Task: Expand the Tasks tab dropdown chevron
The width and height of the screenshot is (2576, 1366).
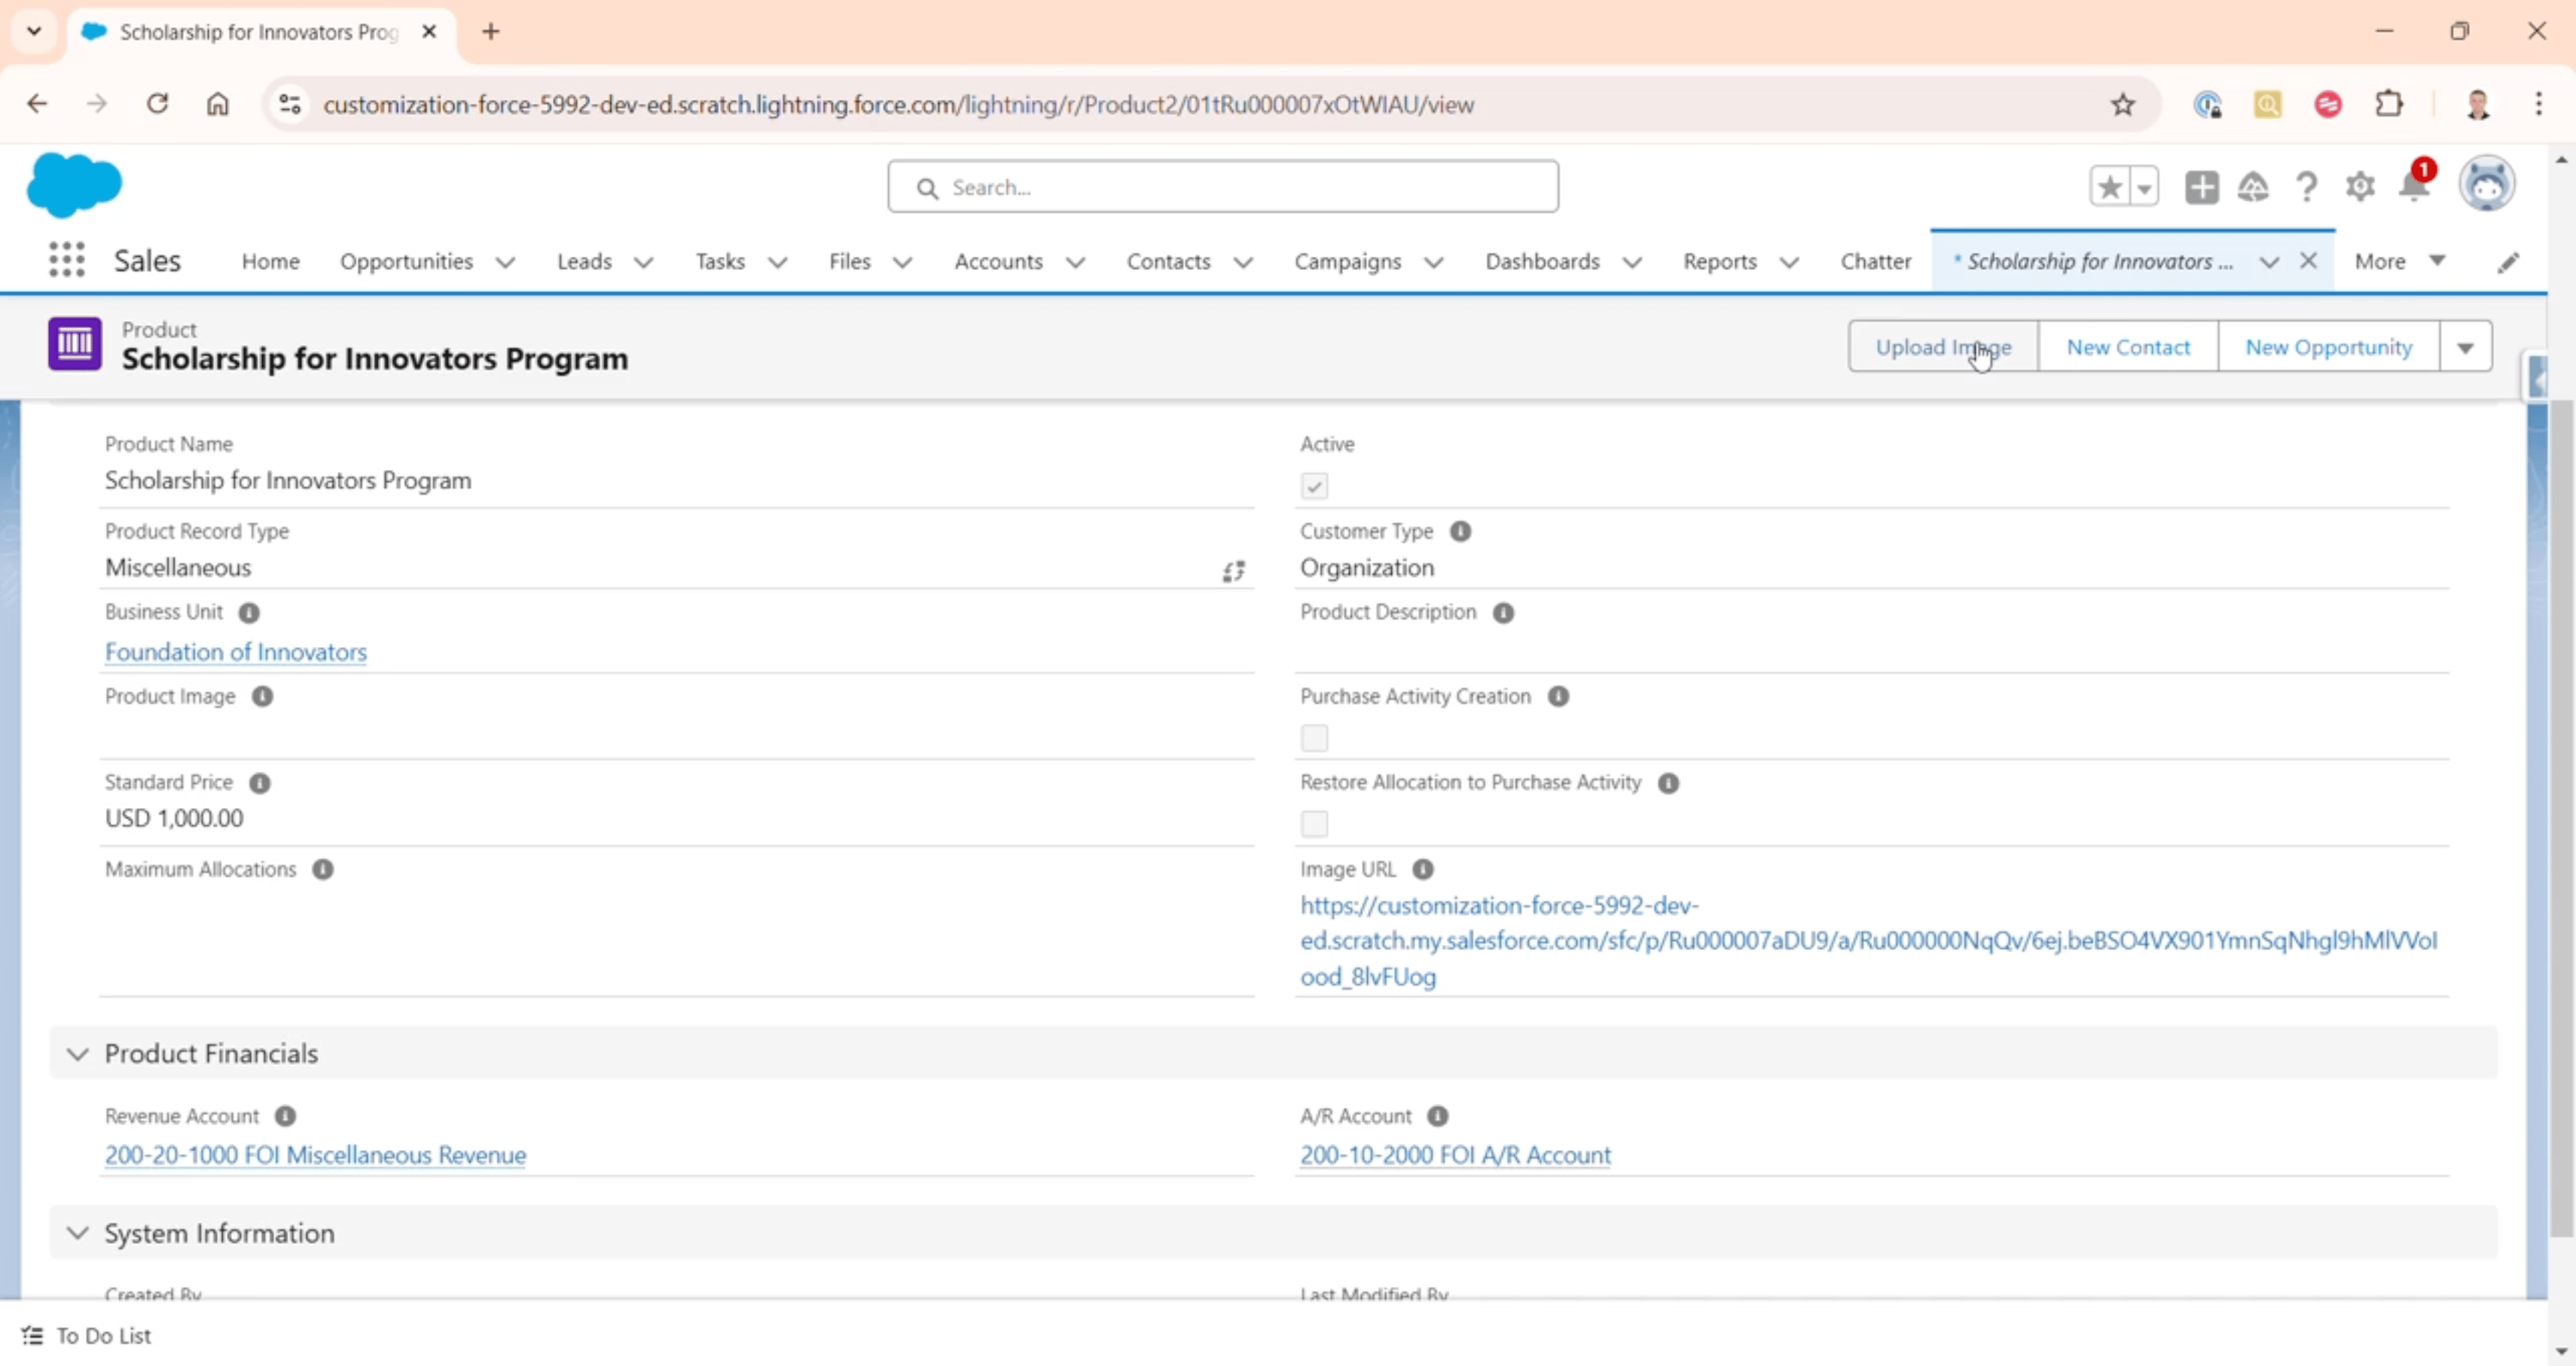Action: (x=777, y=262)
